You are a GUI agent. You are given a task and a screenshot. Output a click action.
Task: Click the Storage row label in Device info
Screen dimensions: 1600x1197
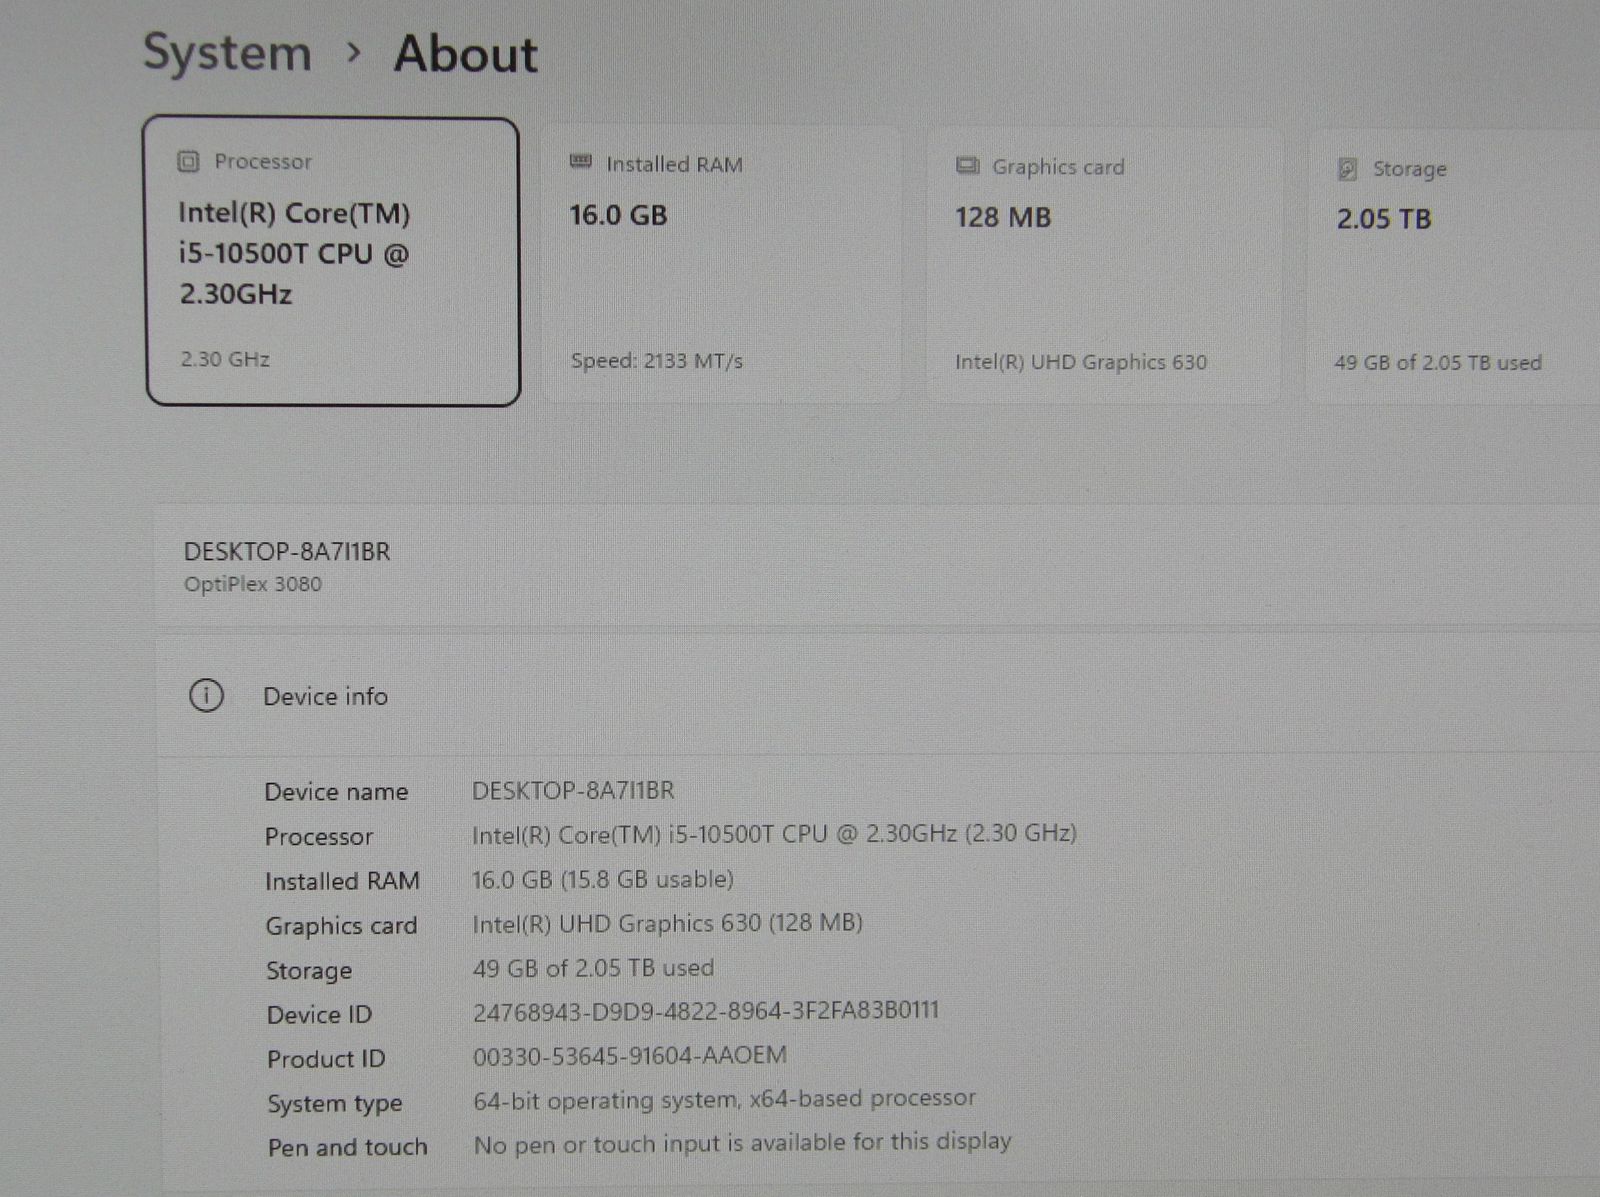(x=309, y=971)
